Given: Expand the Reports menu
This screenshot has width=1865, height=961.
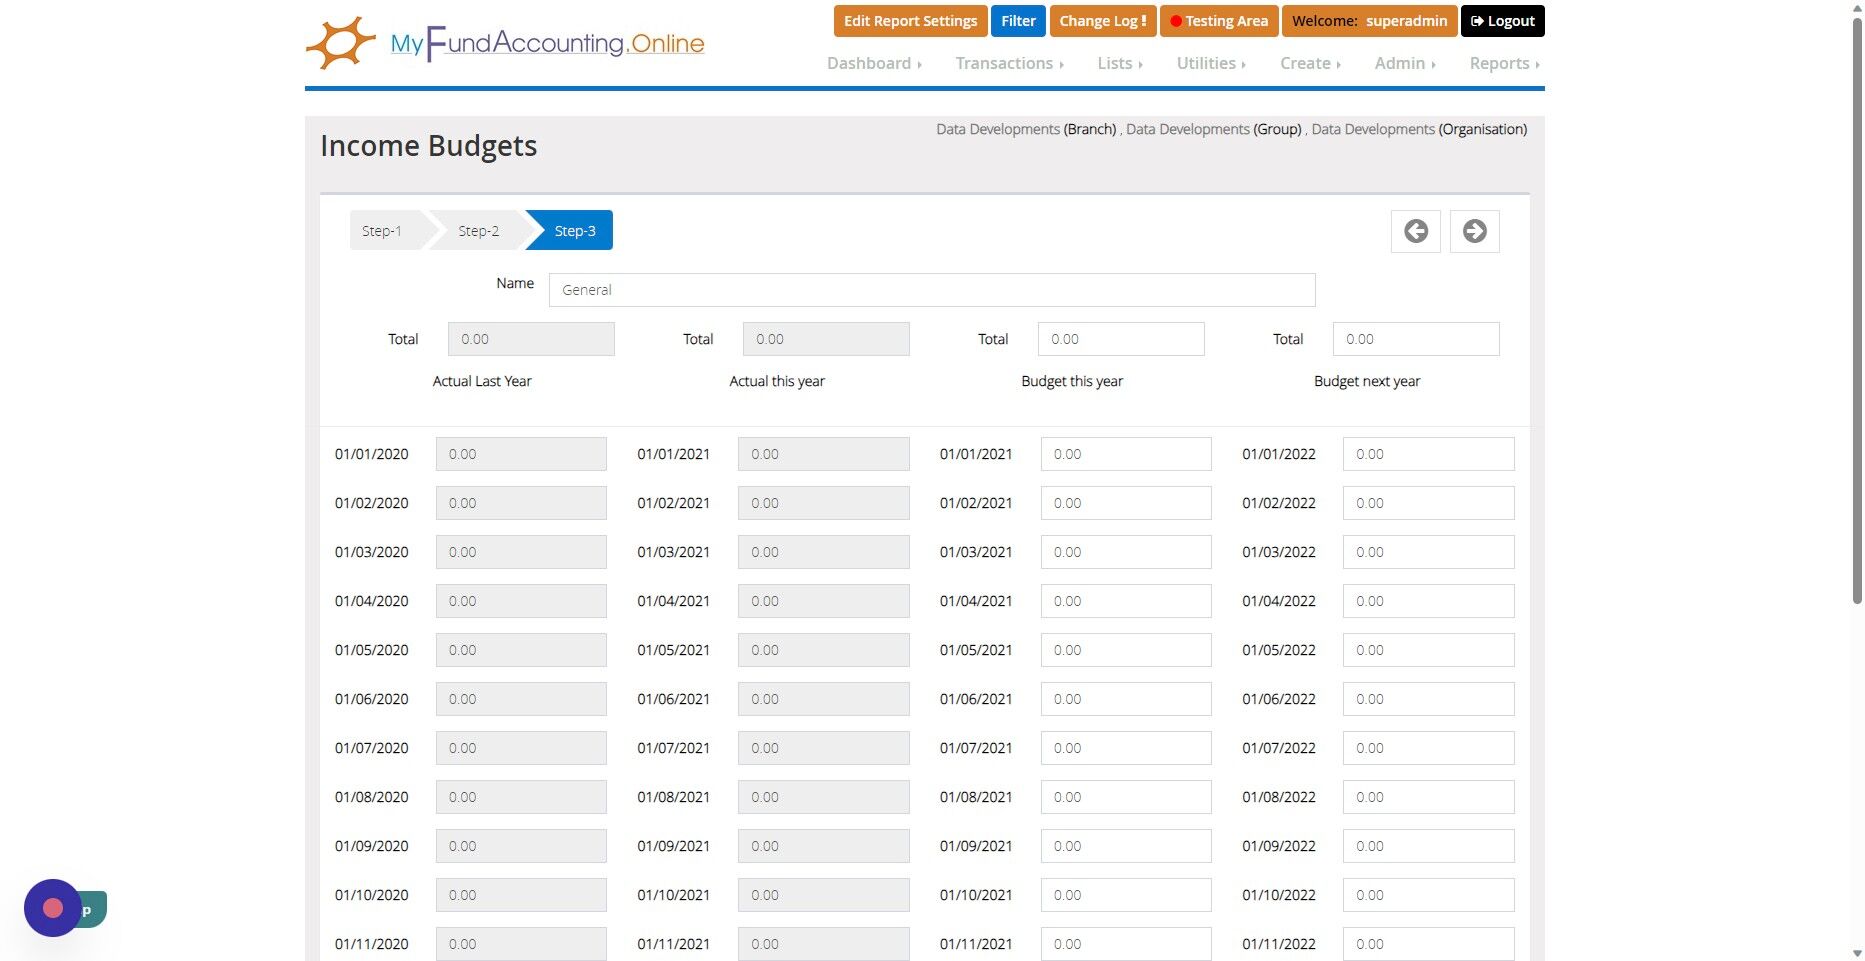Looking at the screenshot, I should [x=1504, y=63].
